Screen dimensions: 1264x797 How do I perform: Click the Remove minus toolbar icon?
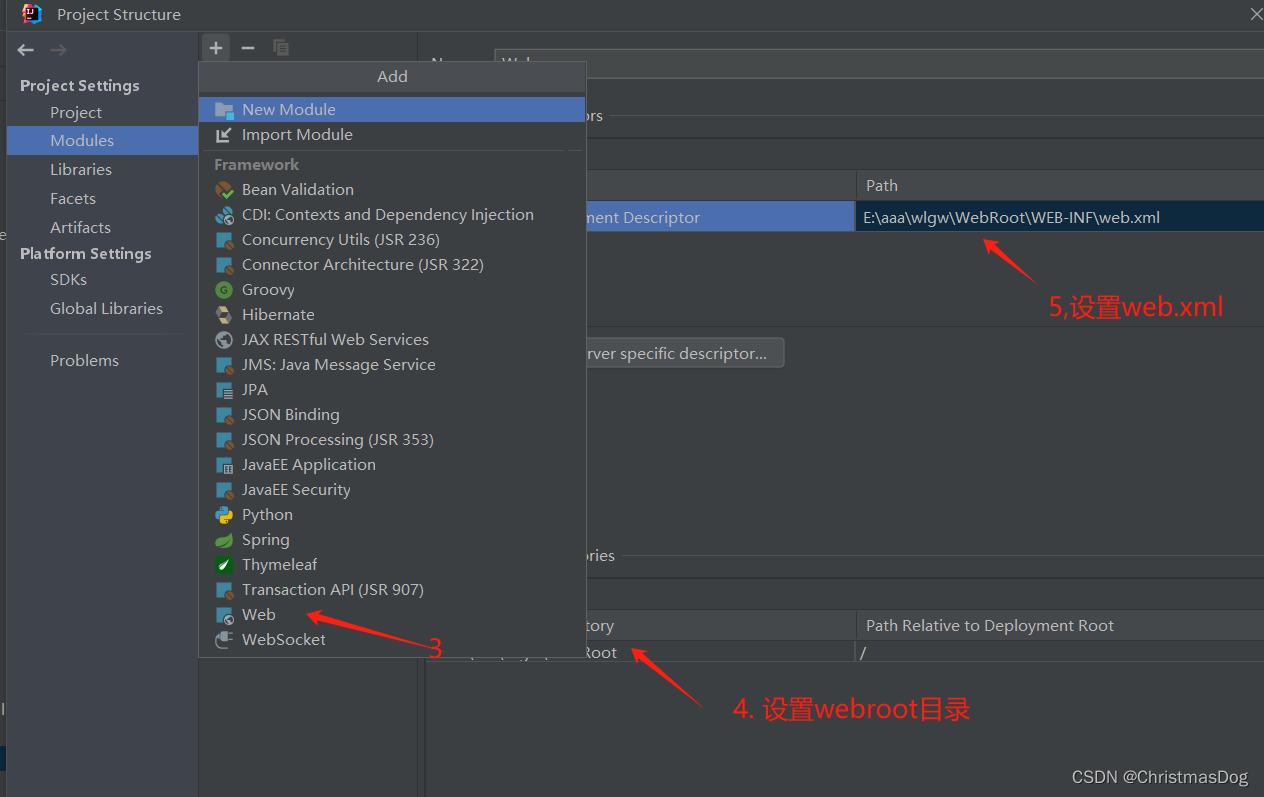(246, 47)
